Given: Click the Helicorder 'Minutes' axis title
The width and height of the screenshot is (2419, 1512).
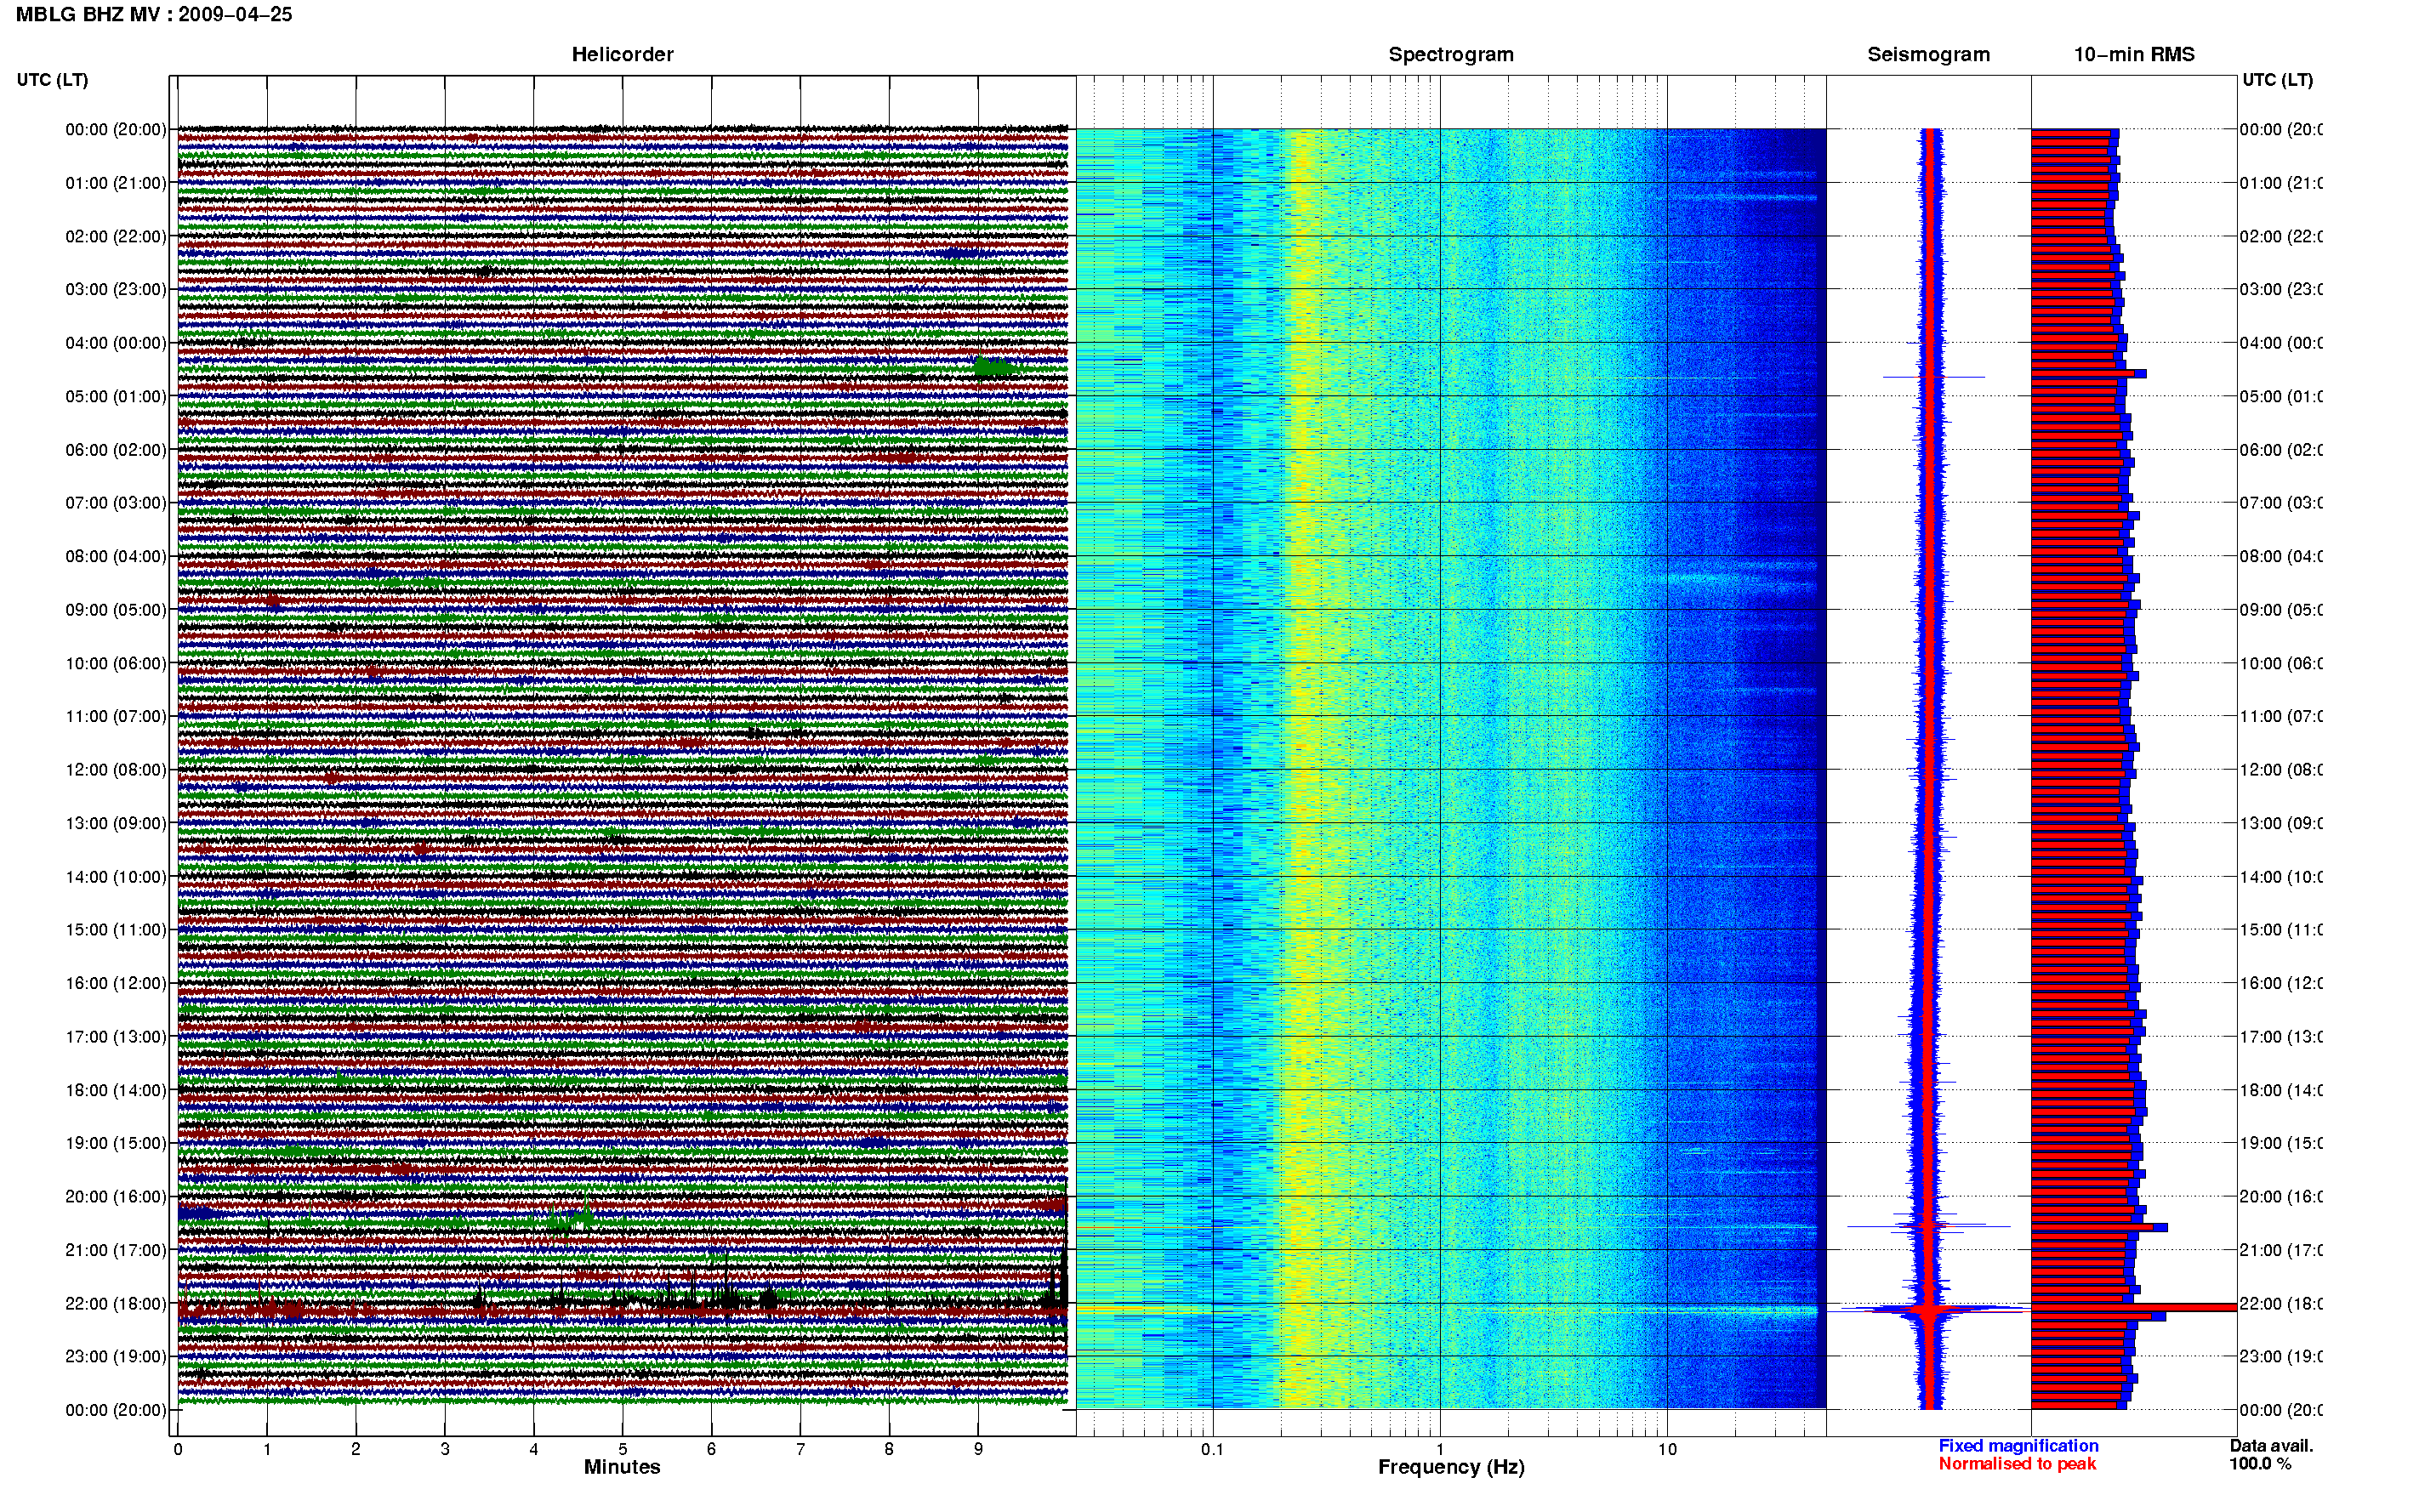Looking at the screenshot, I should click(x=622, y=1467).
